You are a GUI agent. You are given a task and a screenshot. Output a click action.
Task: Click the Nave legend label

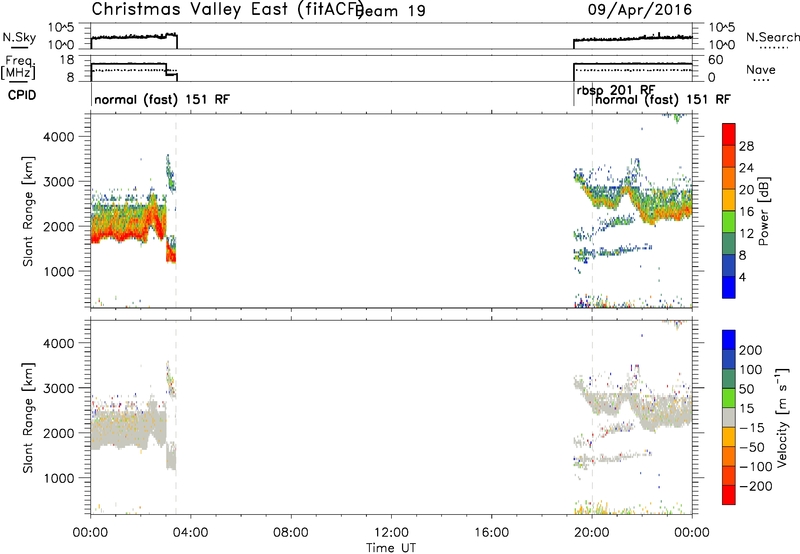click(761, 70)
